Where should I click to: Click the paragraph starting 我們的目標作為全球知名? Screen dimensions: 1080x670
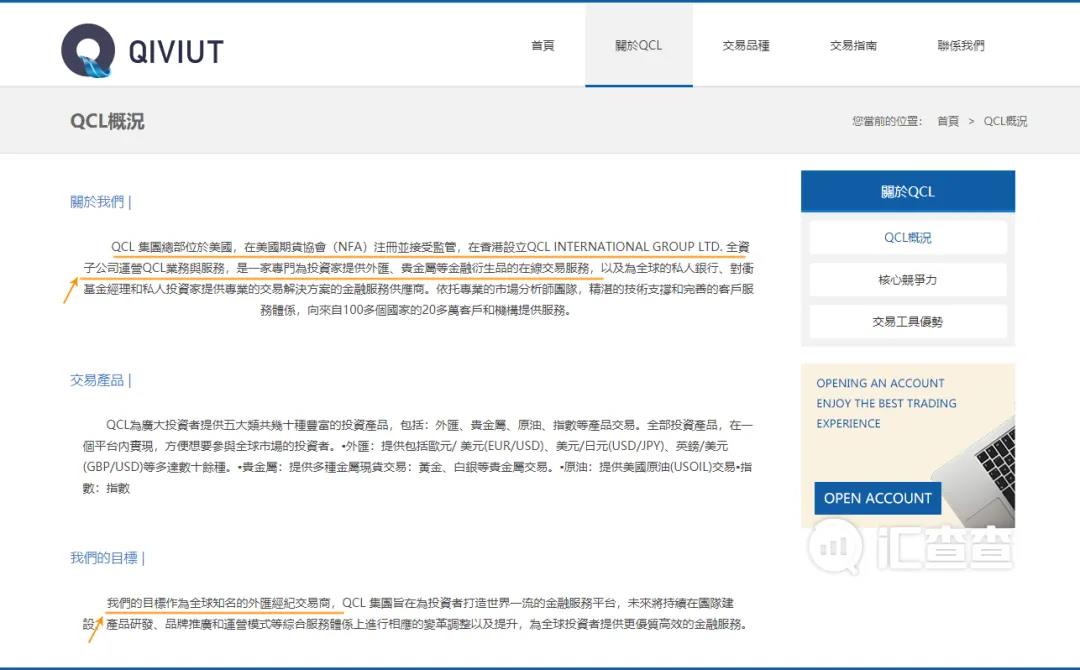[x=416, y=614]
